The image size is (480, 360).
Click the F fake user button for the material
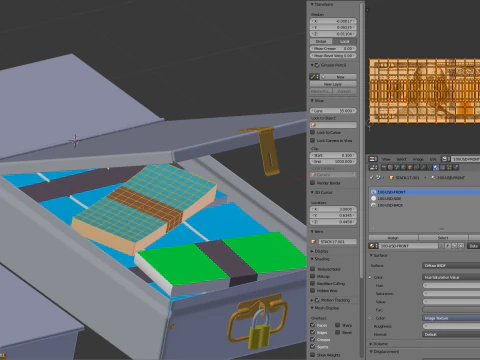pos(448,246)
